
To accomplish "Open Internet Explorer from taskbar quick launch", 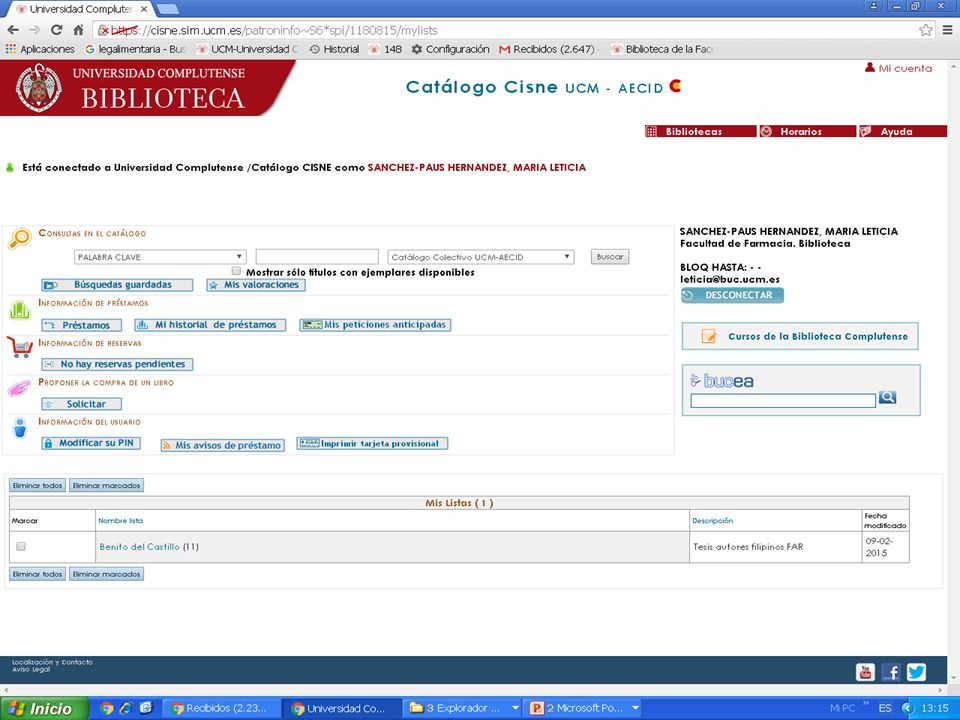I will (x=126, y=708).
